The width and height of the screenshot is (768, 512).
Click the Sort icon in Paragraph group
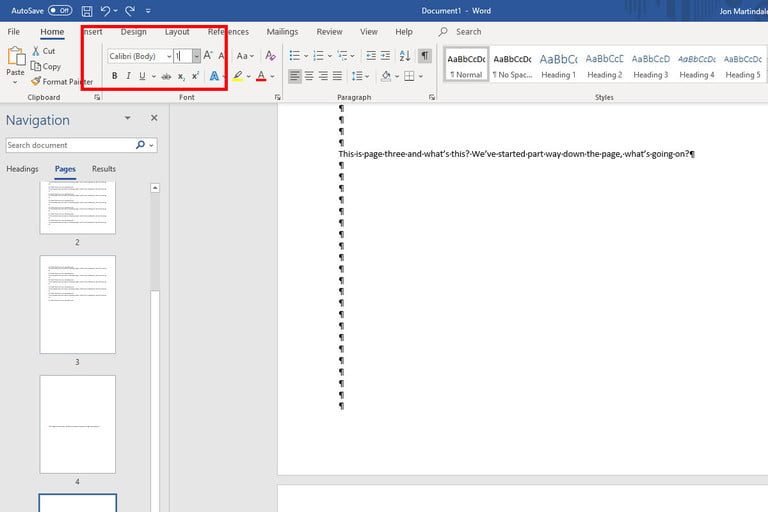[x=405, y=56]
